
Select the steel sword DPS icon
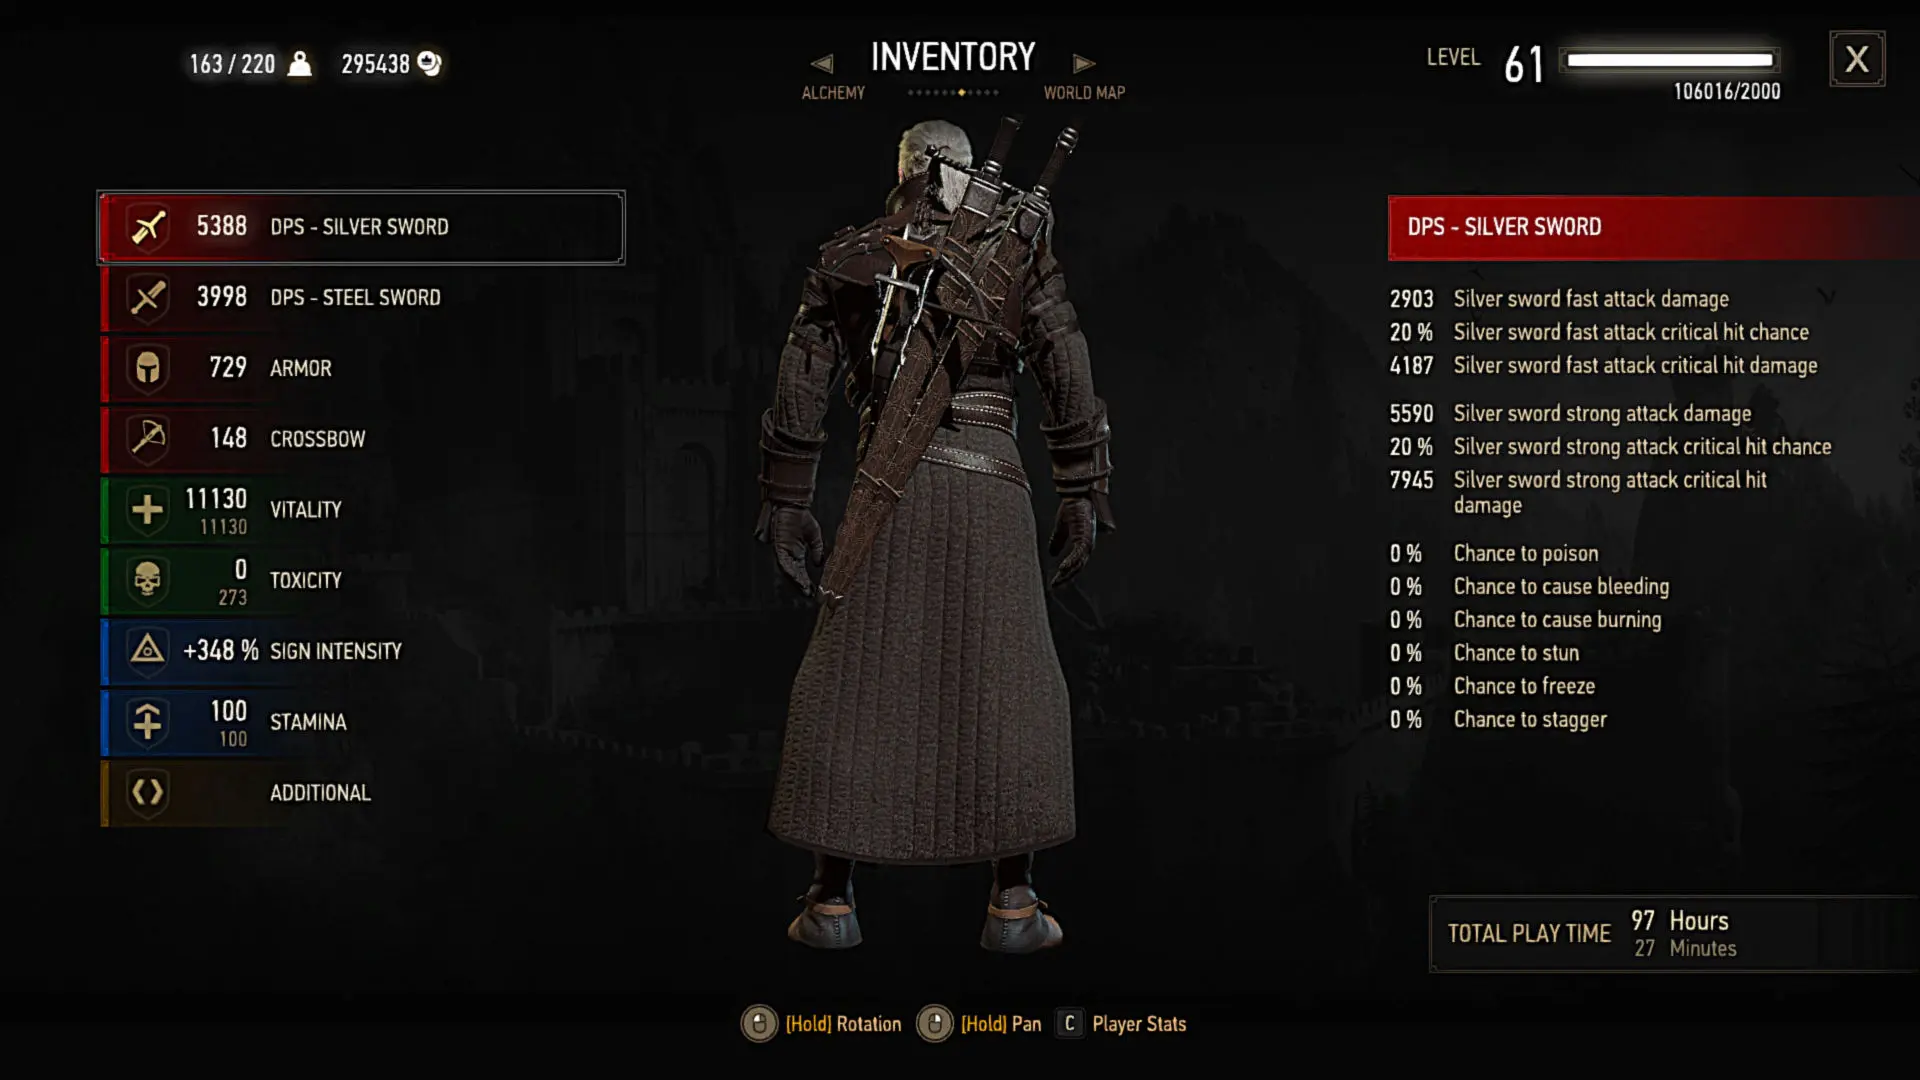[148, 298]
